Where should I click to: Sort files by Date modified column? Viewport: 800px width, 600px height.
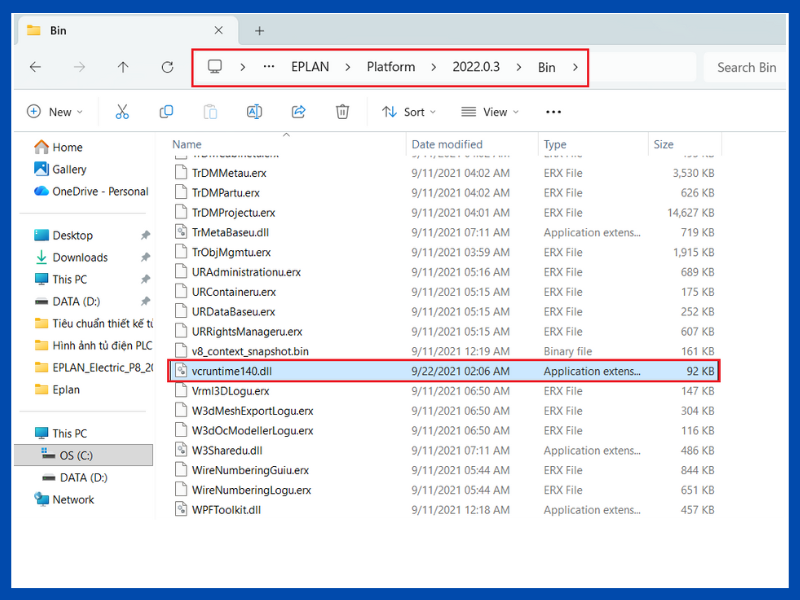click(x=446, y=144)
